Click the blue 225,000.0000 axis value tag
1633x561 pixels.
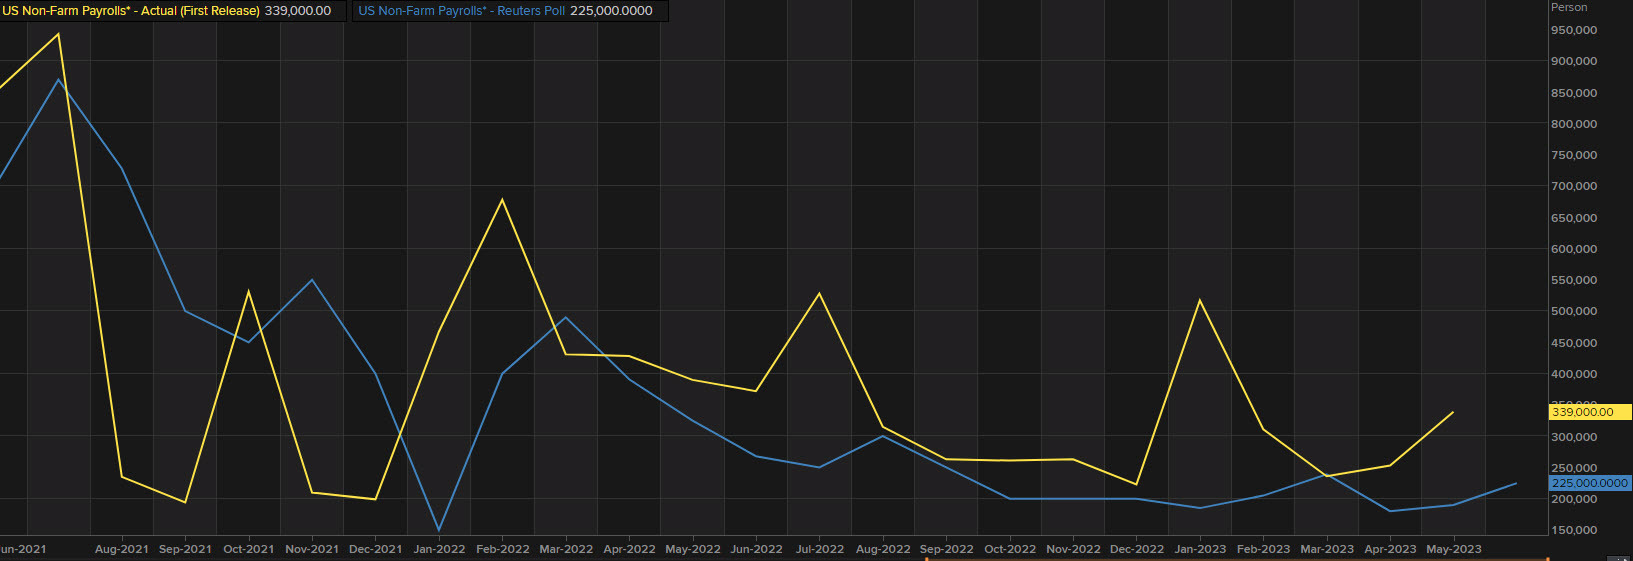[1590, 483]
